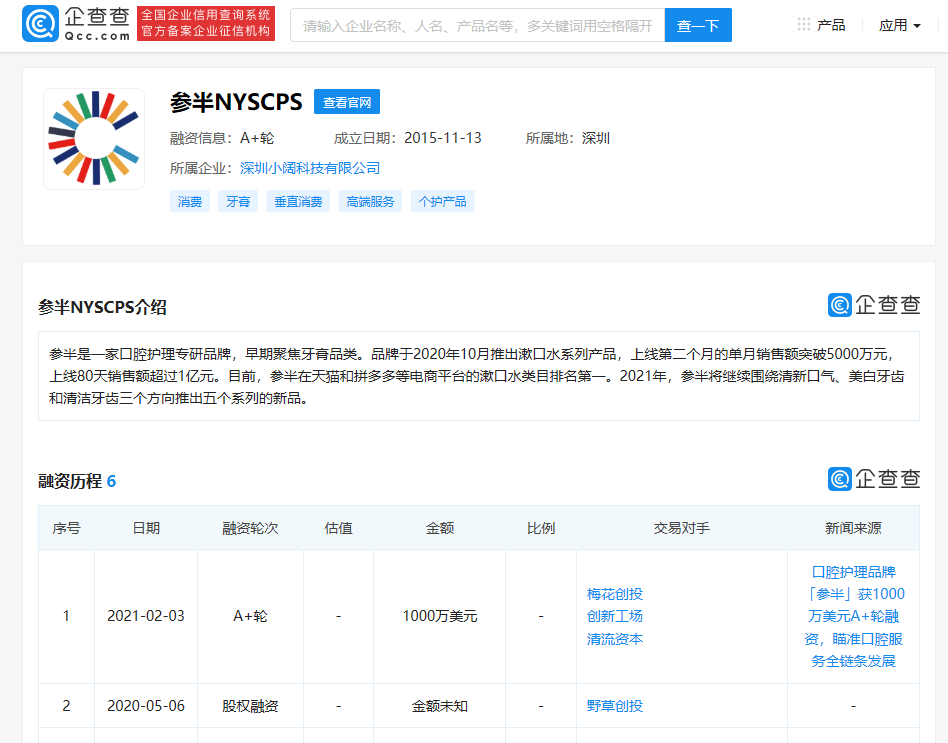Viewport: 948px width, 743px height.
Task: Open the 深圳小阔科技有限公司 company link
Action: [310, 168]
